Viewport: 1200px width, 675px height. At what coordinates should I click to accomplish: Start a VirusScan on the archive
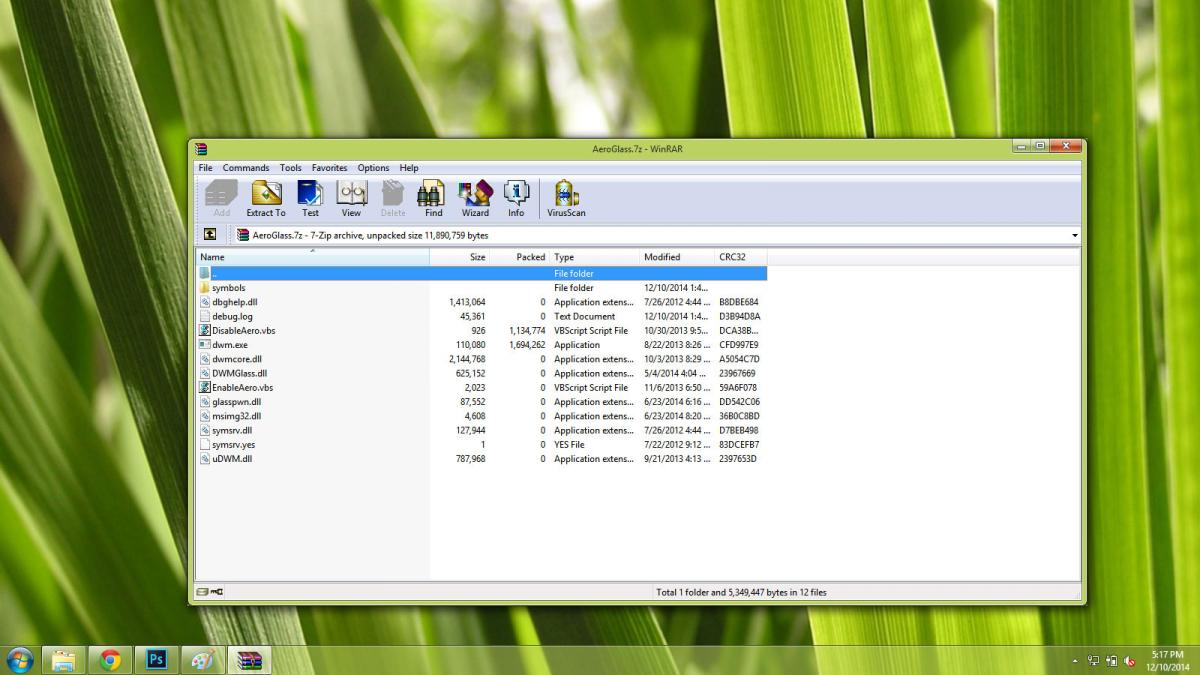[x=567, y=198]
